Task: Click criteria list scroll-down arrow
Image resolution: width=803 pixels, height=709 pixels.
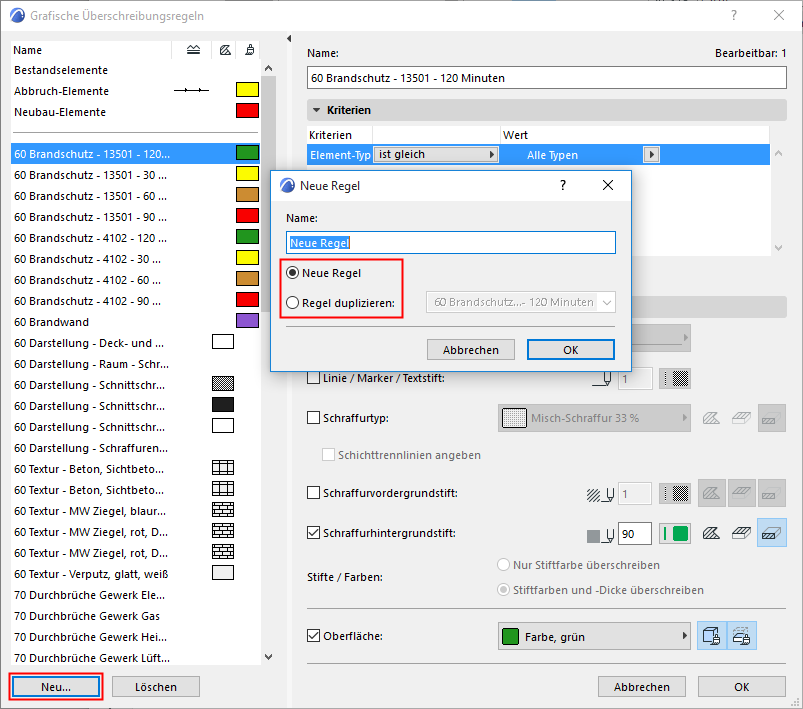Action: pyautogui.click(x=778, y=248)
